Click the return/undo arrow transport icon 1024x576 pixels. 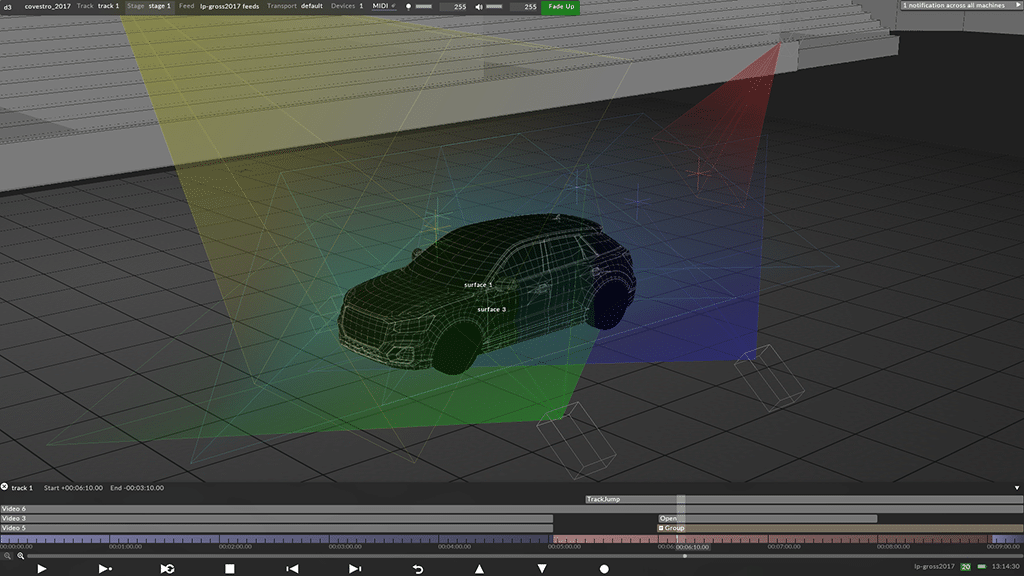tap(417, 568)
